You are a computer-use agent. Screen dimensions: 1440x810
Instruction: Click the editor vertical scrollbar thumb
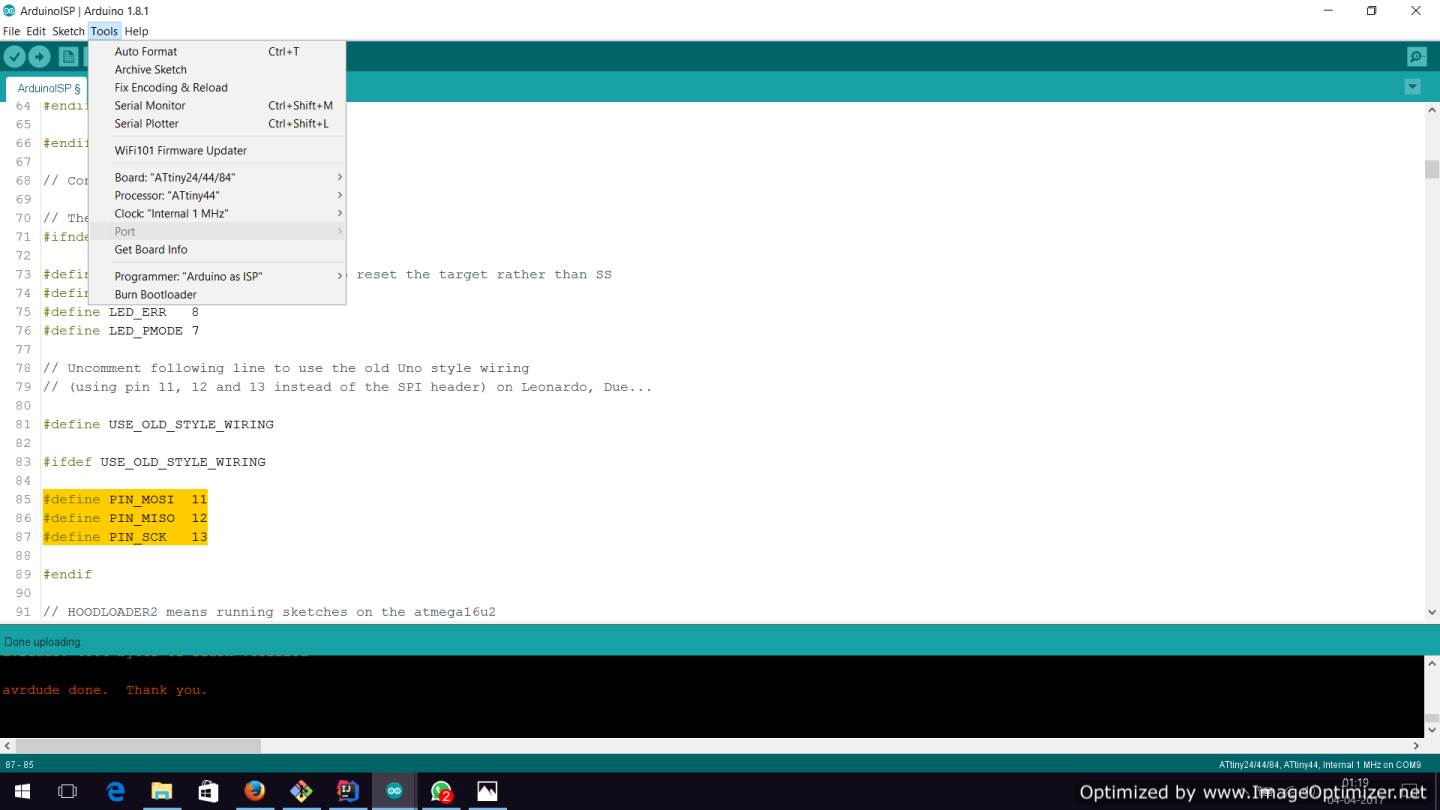point(1431,169)
